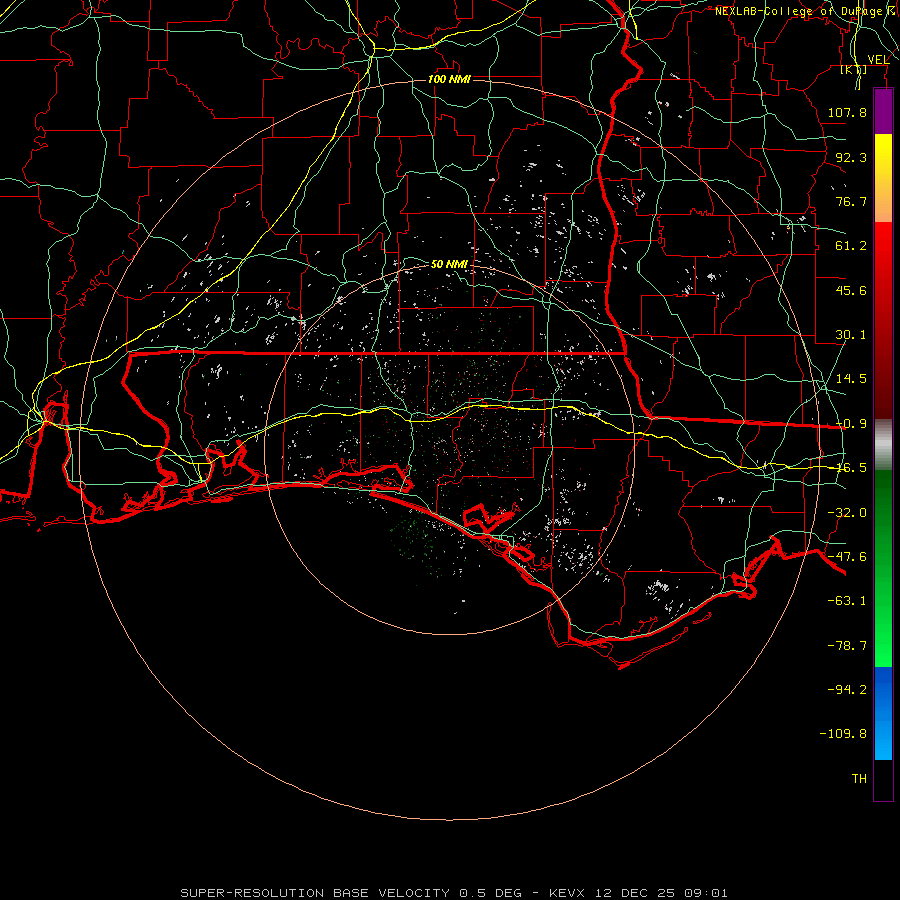Click the Super-Resolution Base Velocity footer caption

point(453,893)
